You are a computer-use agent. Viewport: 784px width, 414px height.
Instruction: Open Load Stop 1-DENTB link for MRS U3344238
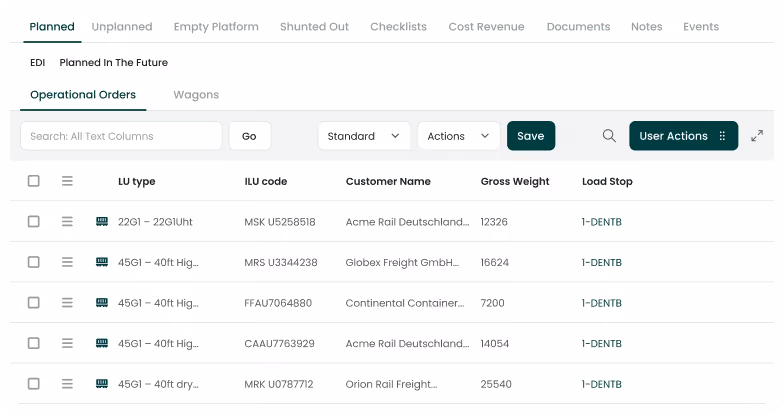pos(602,262)
